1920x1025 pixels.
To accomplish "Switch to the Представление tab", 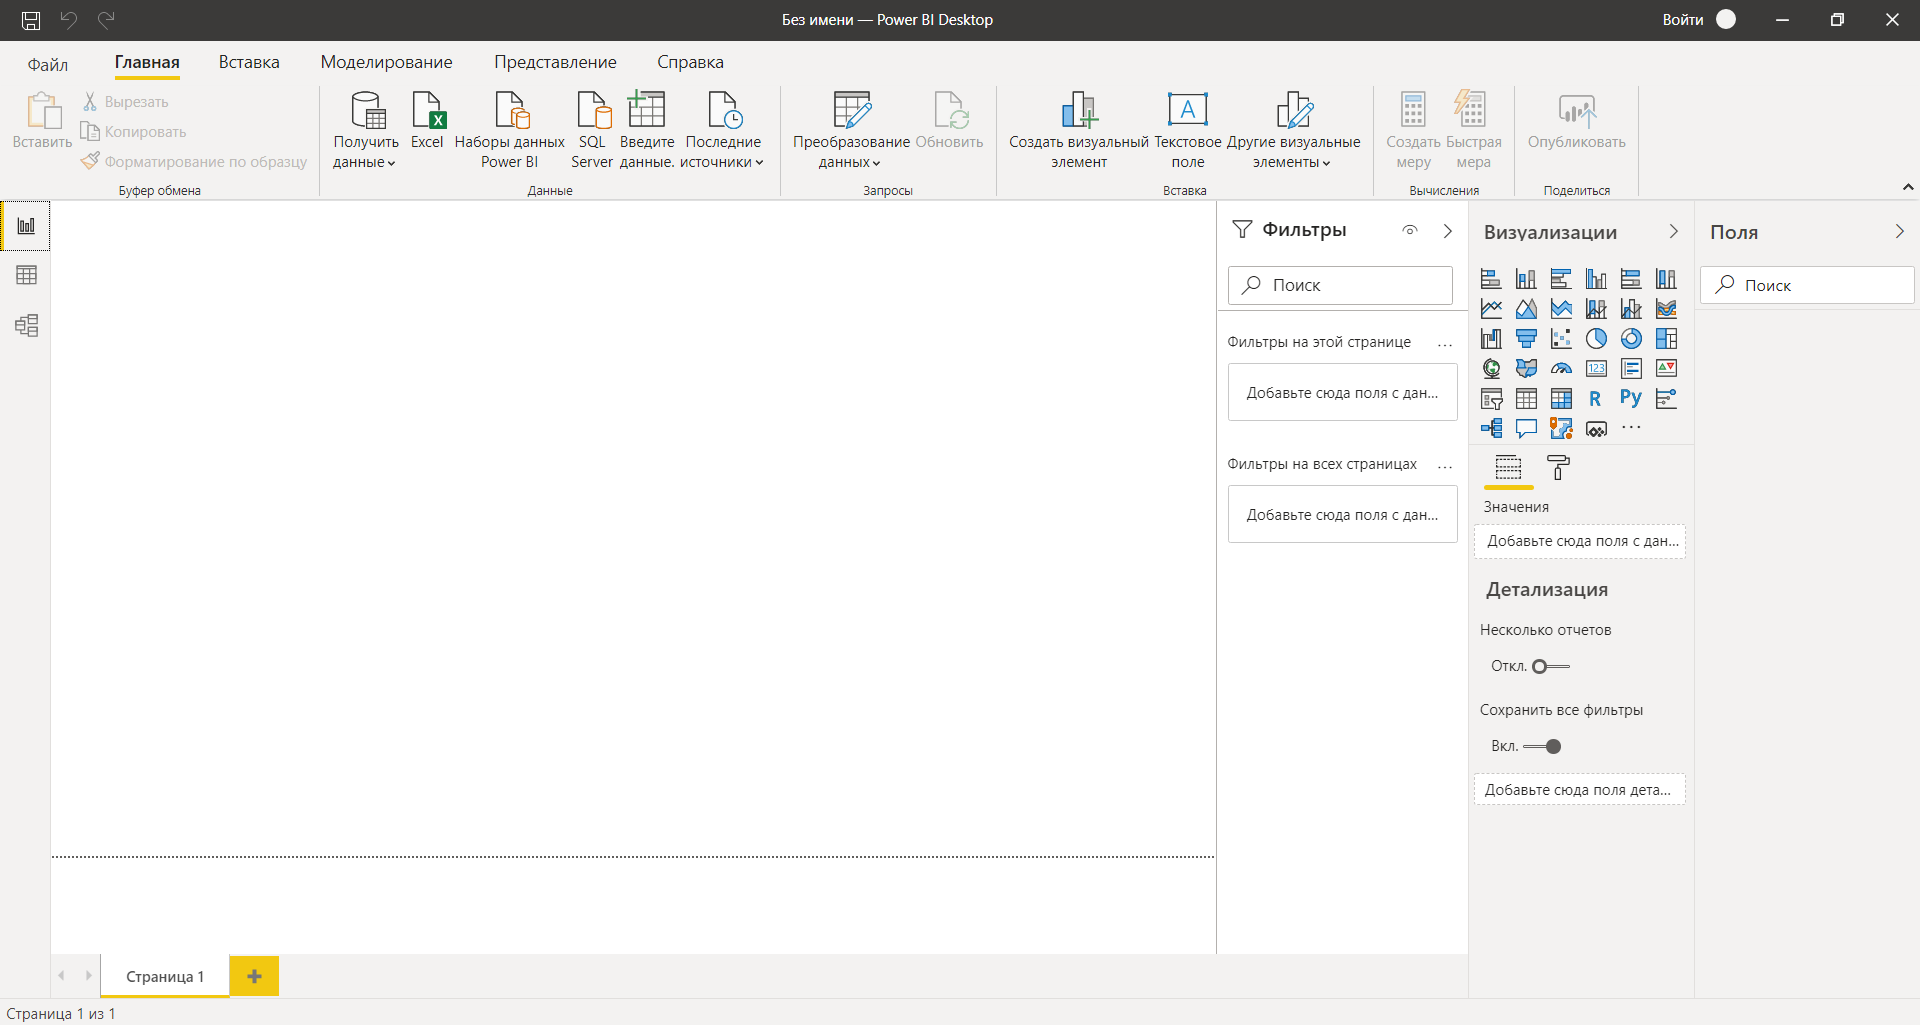I will pyautogui.click(x=555, y=62).
